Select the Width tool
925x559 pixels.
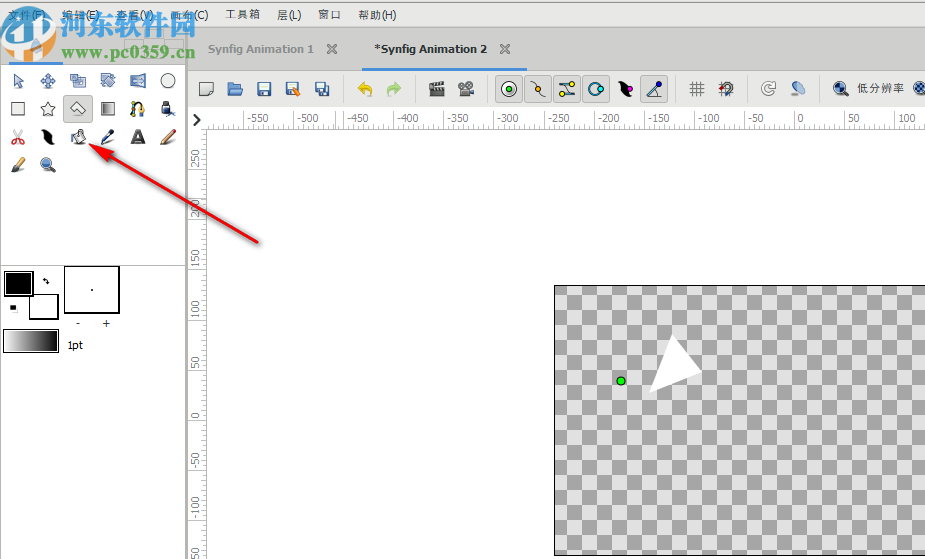pos(48,137)
